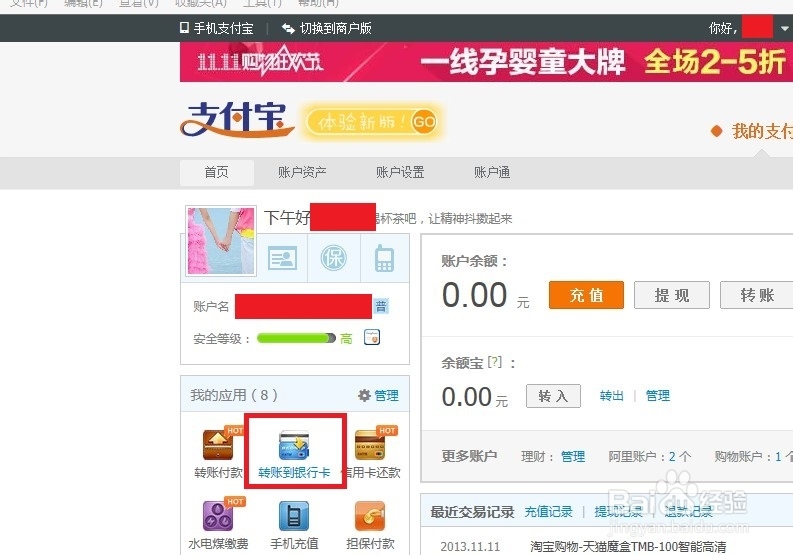Click the 普 account type badge
793x555 pixels.
[x=381, y=306]
